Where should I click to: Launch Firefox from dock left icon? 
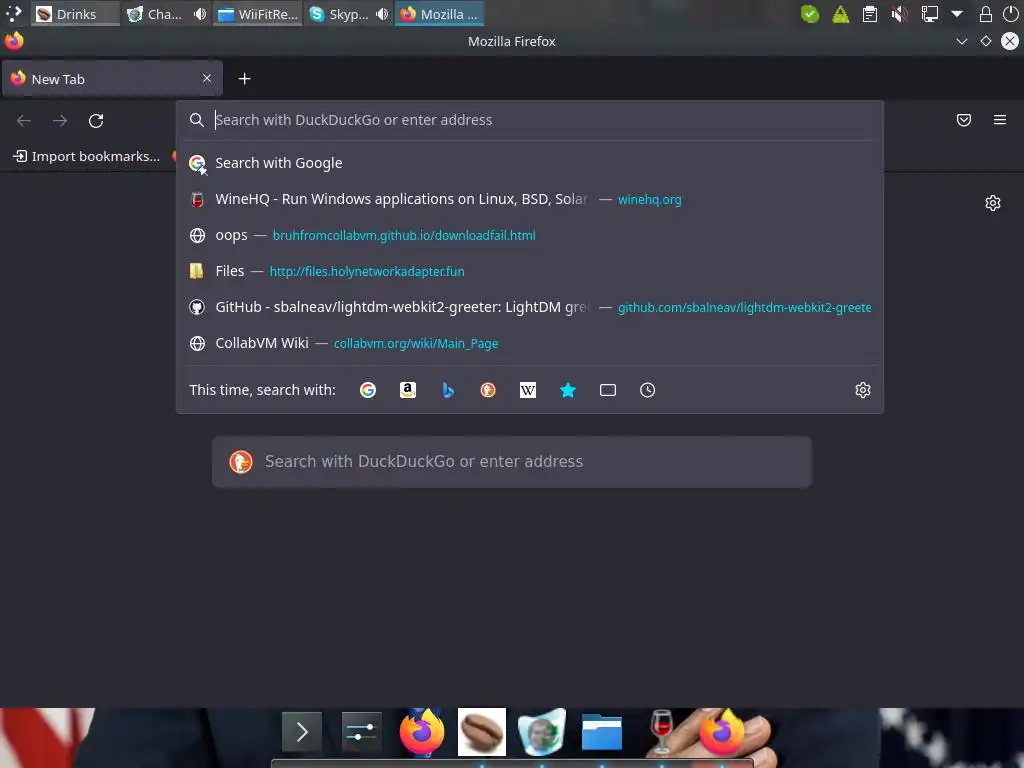(x=422, y=732)
